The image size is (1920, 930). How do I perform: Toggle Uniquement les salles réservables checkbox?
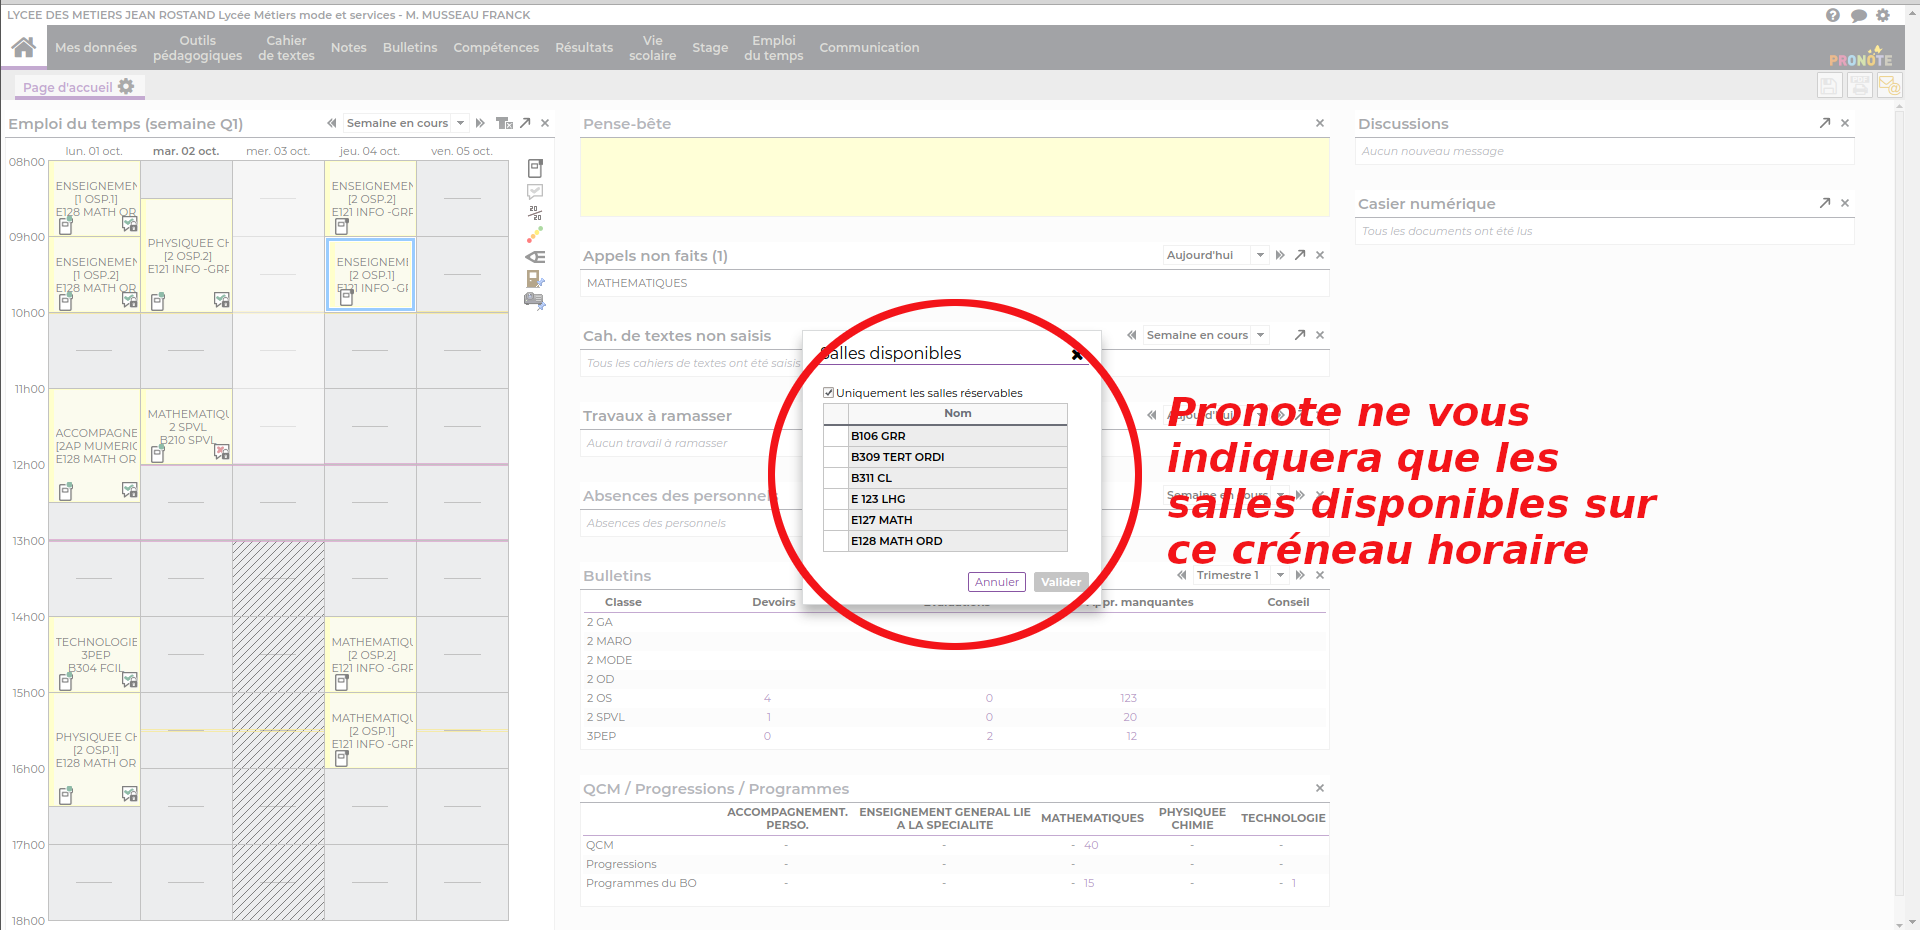(828, 393)
